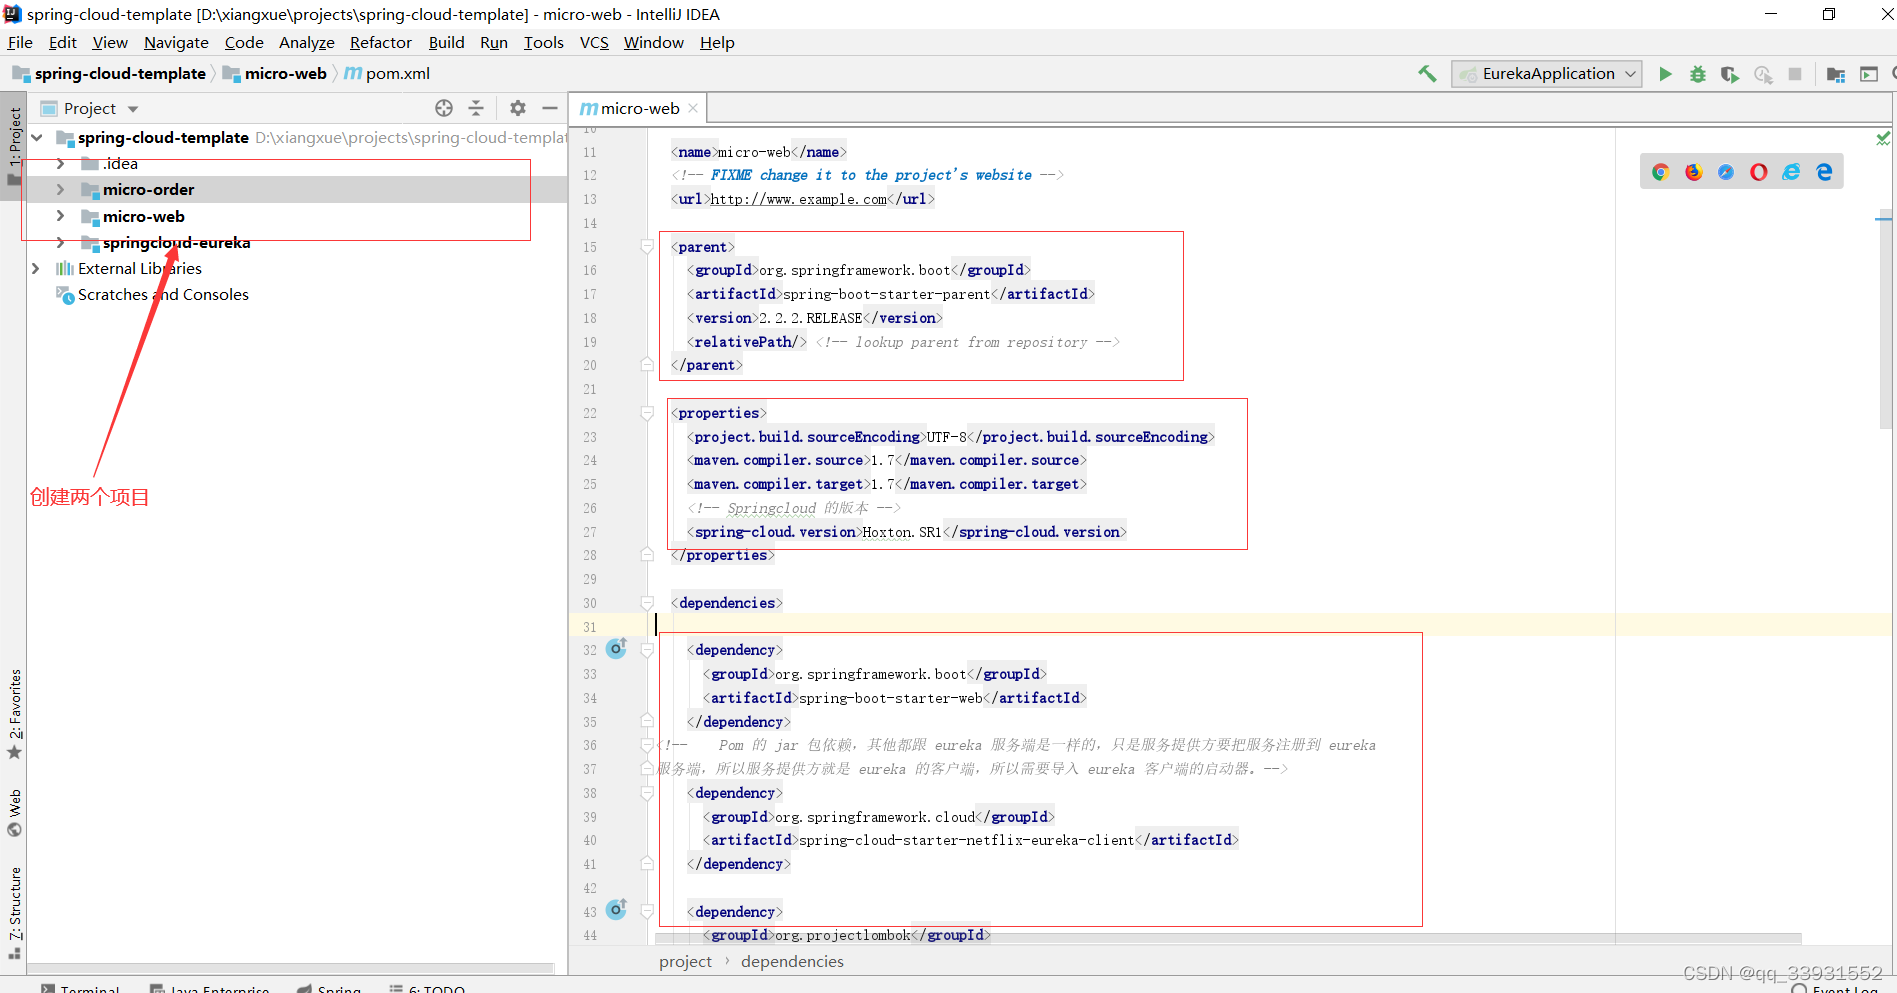Expand the .idea folder
The width and height of the screenshot is (1897, 993).
pos(61,164)
